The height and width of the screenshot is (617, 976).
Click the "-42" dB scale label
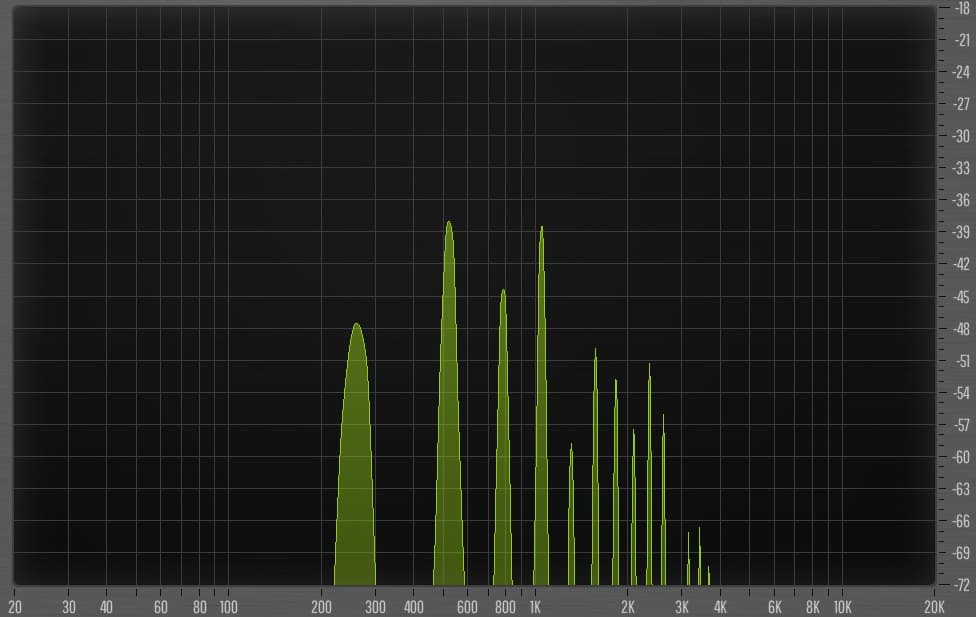tap(962, 265)
